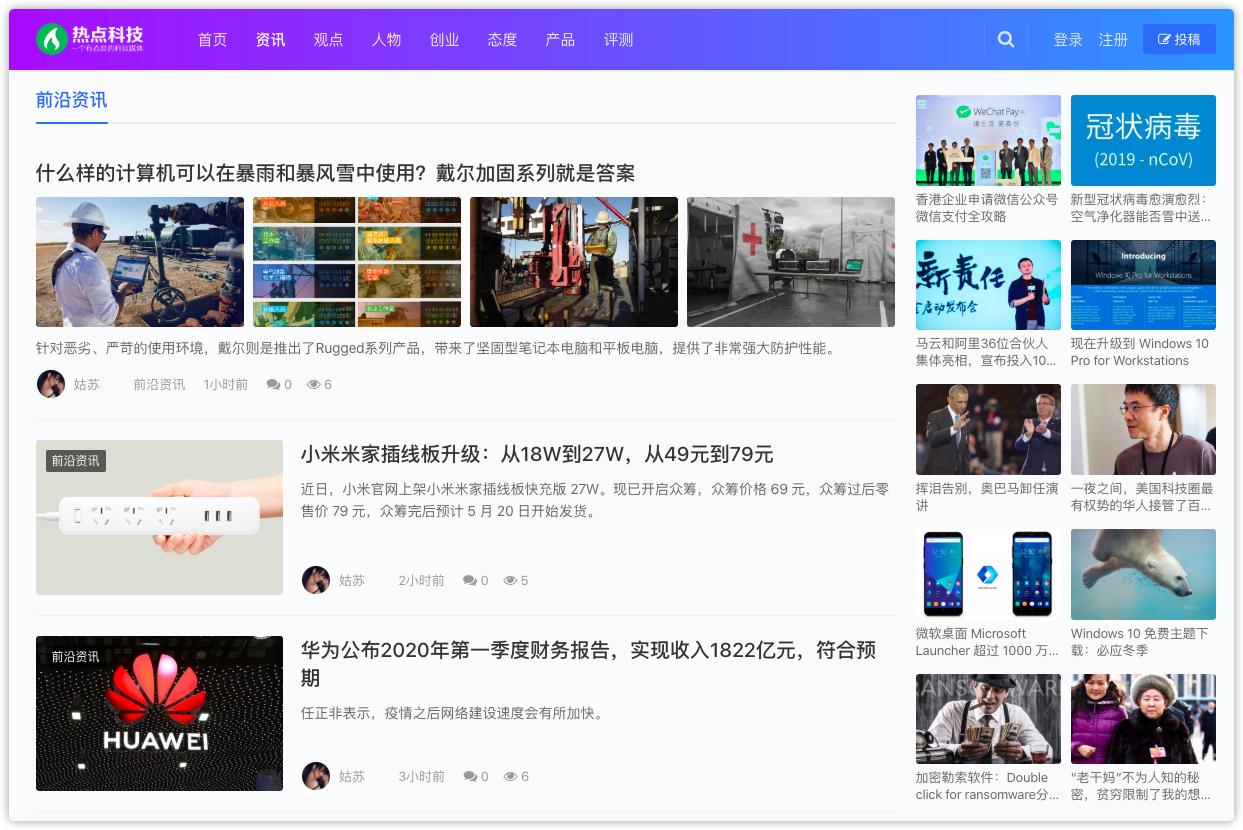This screenshot has height=830, width=1243.
Task: Select the 产品 navigation entry
Action: coord(560,39)
